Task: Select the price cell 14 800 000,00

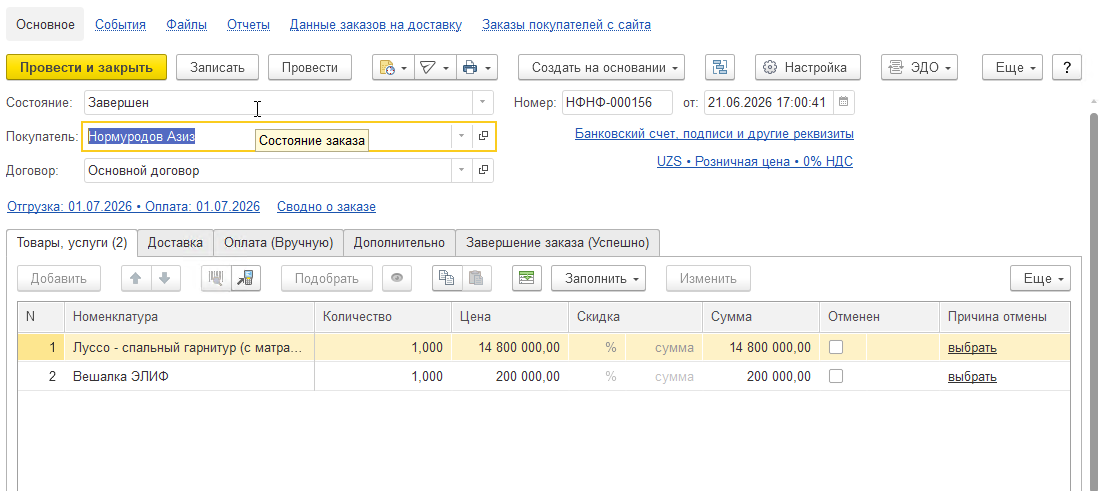Action: tap(510, 347)
